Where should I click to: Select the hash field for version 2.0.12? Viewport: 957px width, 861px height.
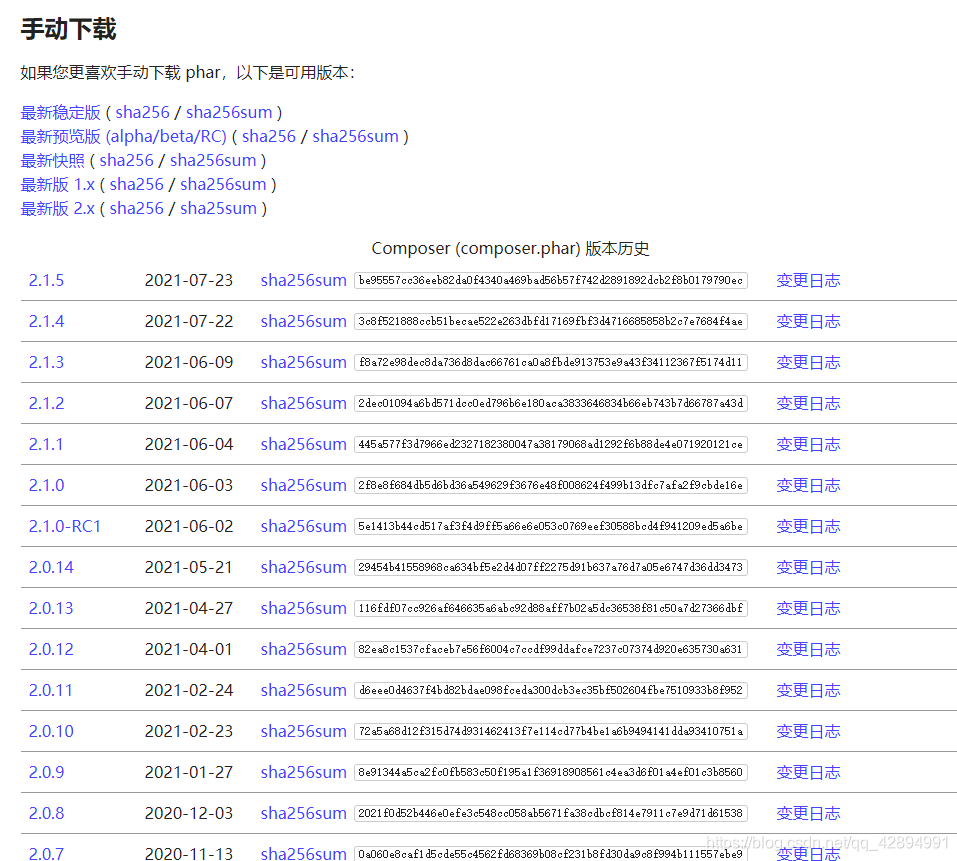tap(551, 649)
